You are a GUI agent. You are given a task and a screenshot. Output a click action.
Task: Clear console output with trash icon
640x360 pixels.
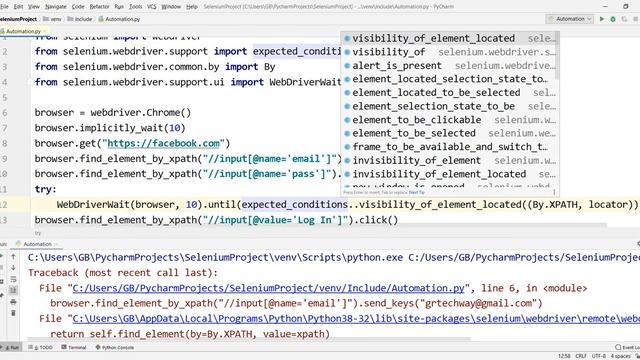pos(13,313)
